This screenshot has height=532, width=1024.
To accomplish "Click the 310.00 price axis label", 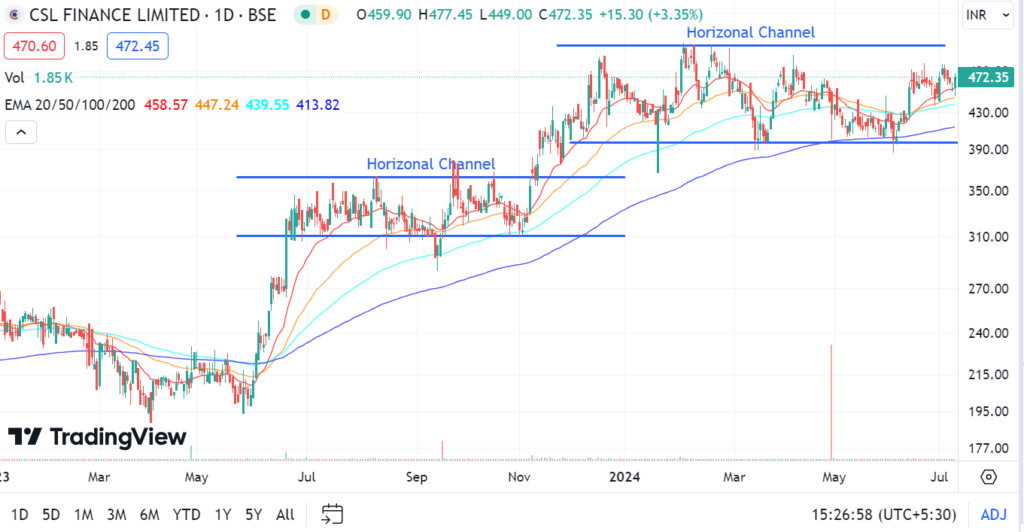I will (989, 237).
